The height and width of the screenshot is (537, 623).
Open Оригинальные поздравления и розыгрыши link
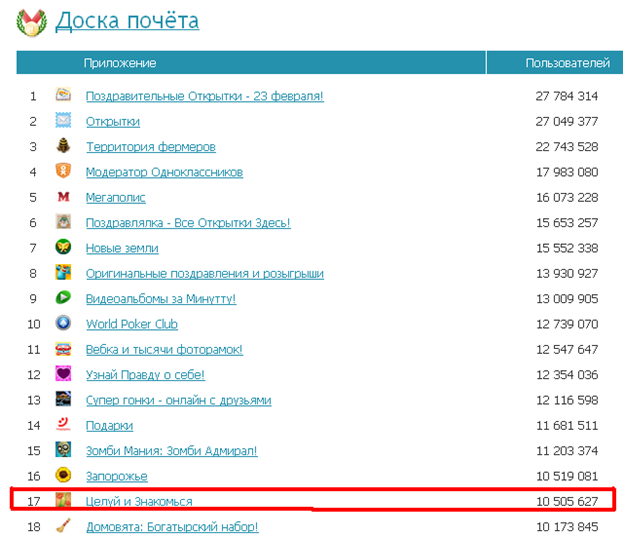click(x=205, y=274)
